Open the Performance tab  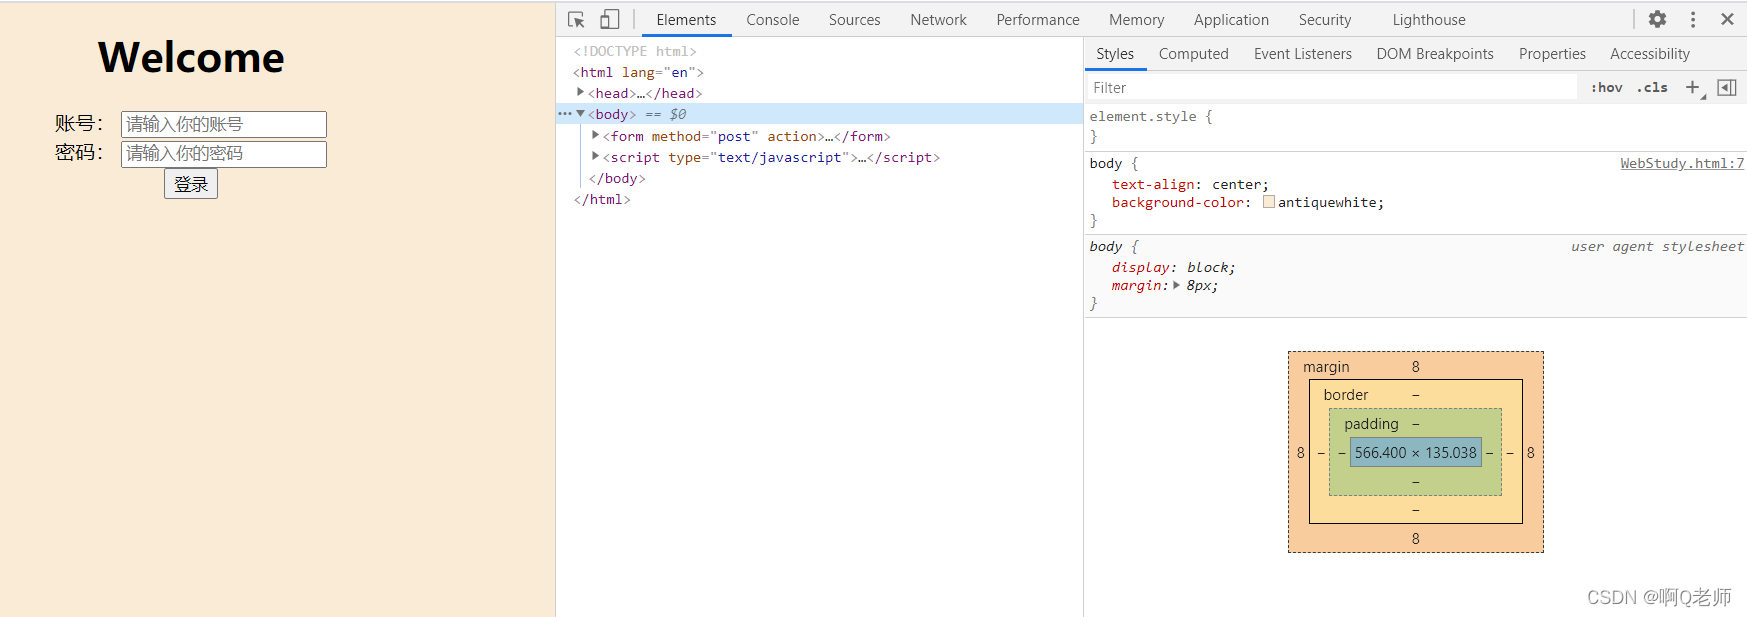point(1038,20)
